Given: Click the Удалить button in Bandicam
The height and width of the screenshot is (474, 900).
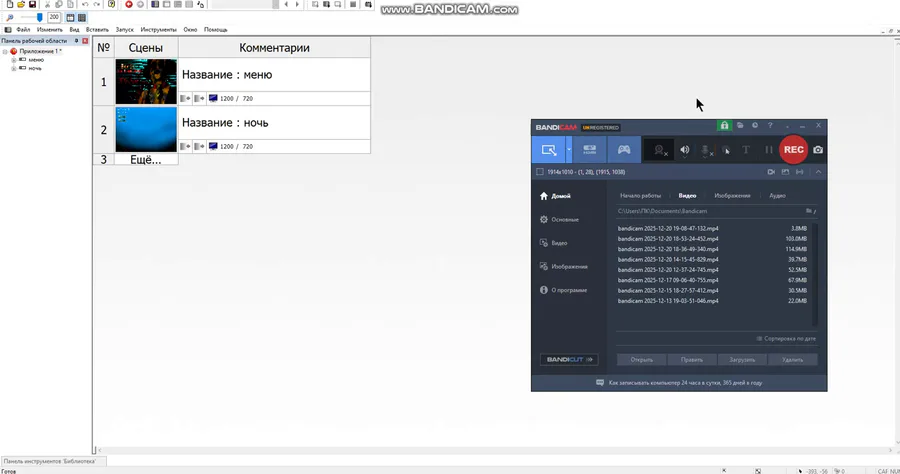Looking at the screenshot, I should point(793,360).
